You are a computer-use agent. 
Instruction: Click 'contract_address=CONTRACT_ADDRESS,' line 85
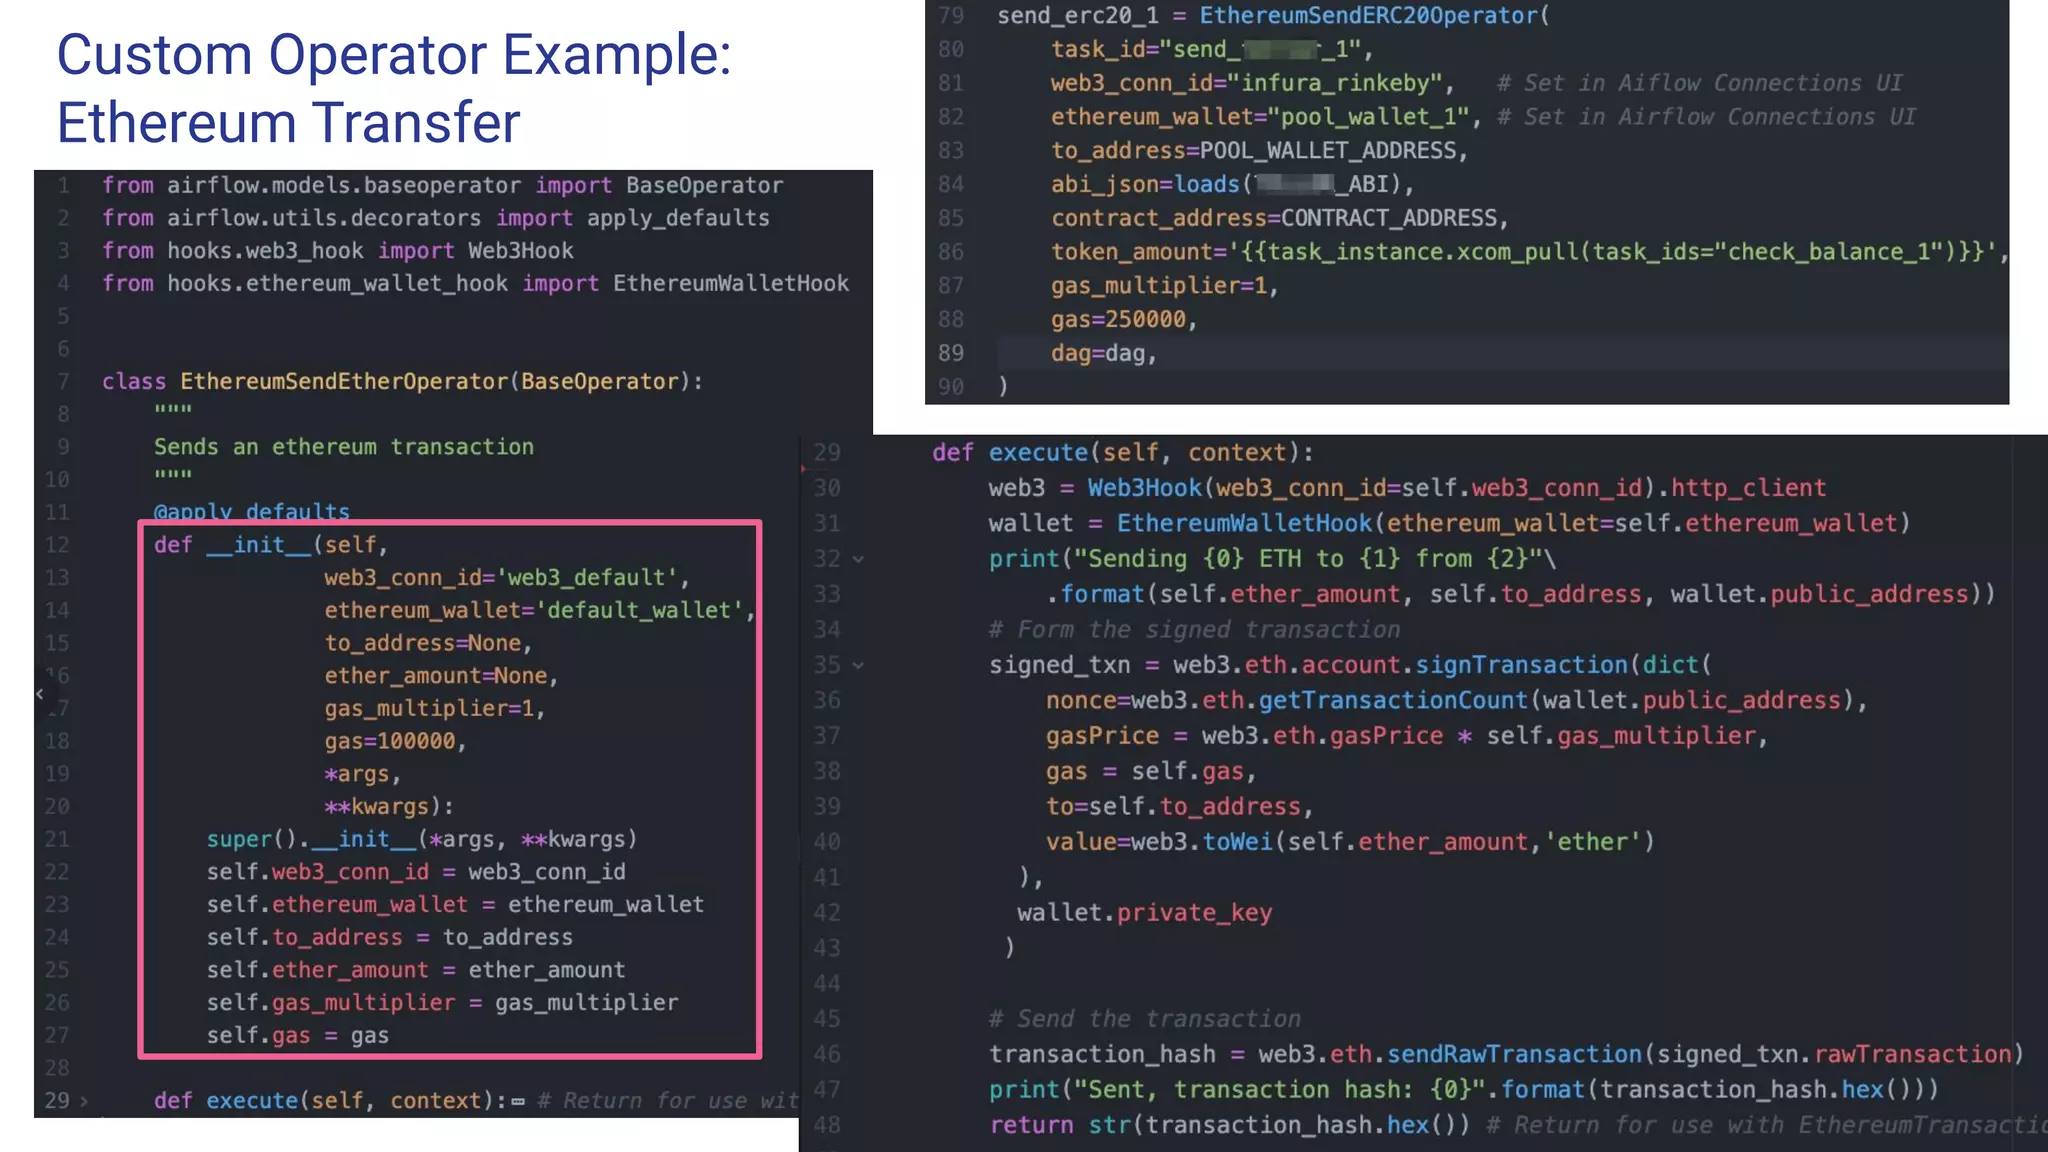[1279, 218]
